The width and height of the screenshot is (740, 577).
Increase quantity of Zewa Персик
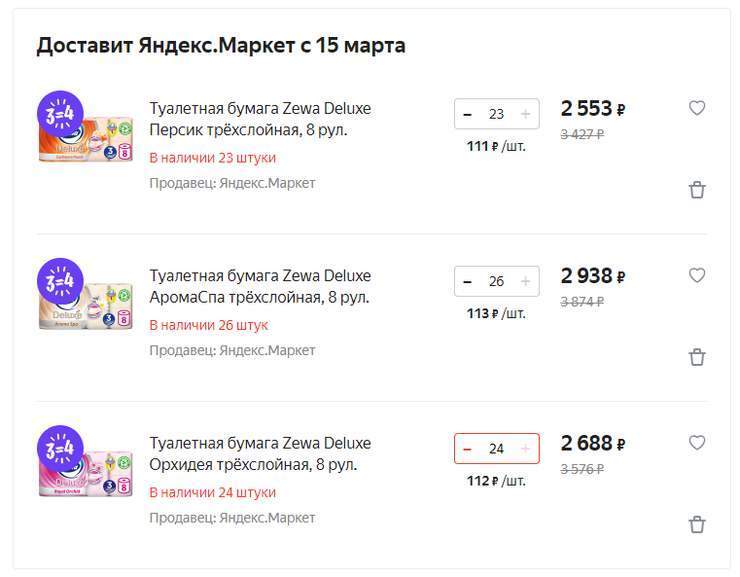click(526, 114)
